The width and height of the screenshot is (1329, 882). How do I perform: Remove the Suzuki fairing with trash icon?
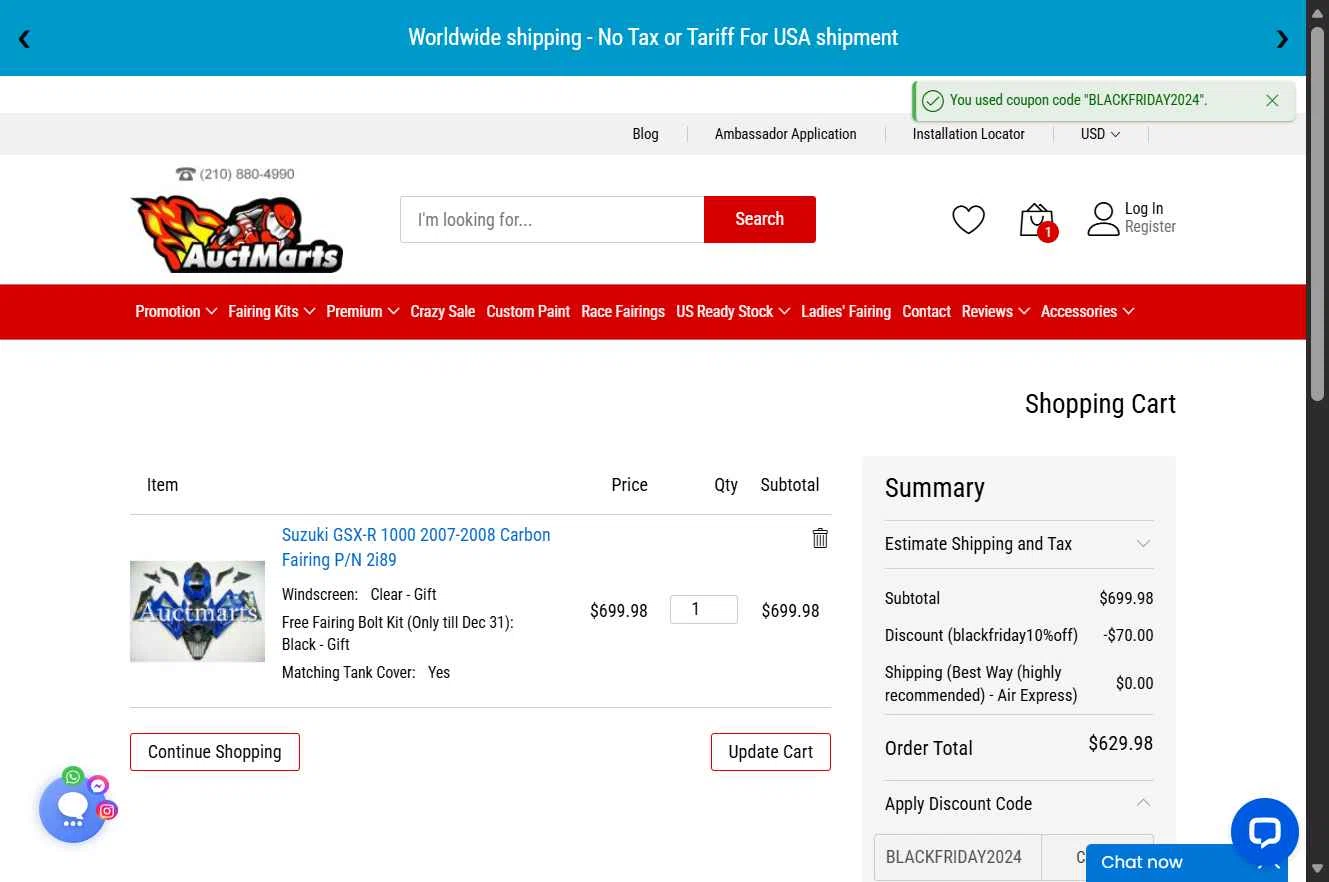820,538
